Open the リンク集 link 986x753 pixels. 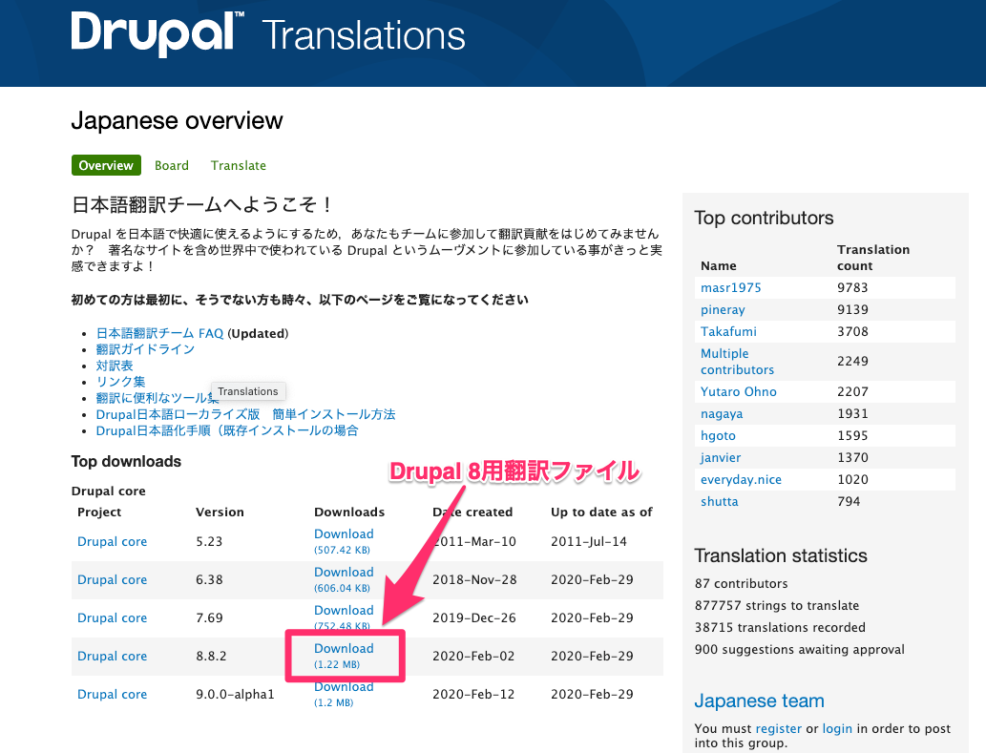[120, 382]
